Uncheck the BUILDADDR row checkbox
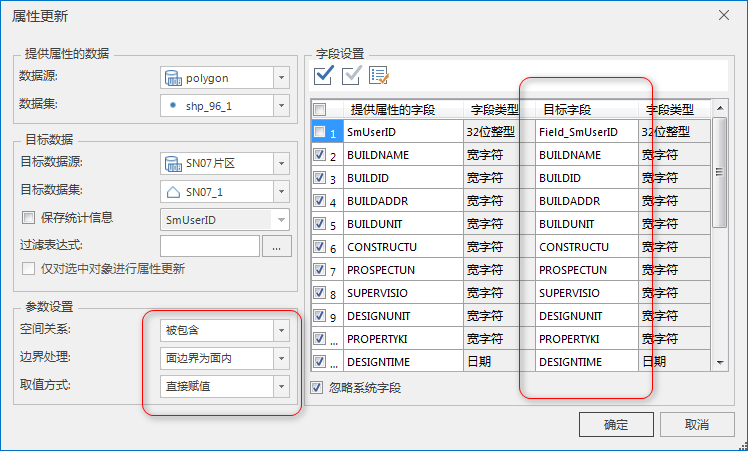 click(x=320, y=200)
